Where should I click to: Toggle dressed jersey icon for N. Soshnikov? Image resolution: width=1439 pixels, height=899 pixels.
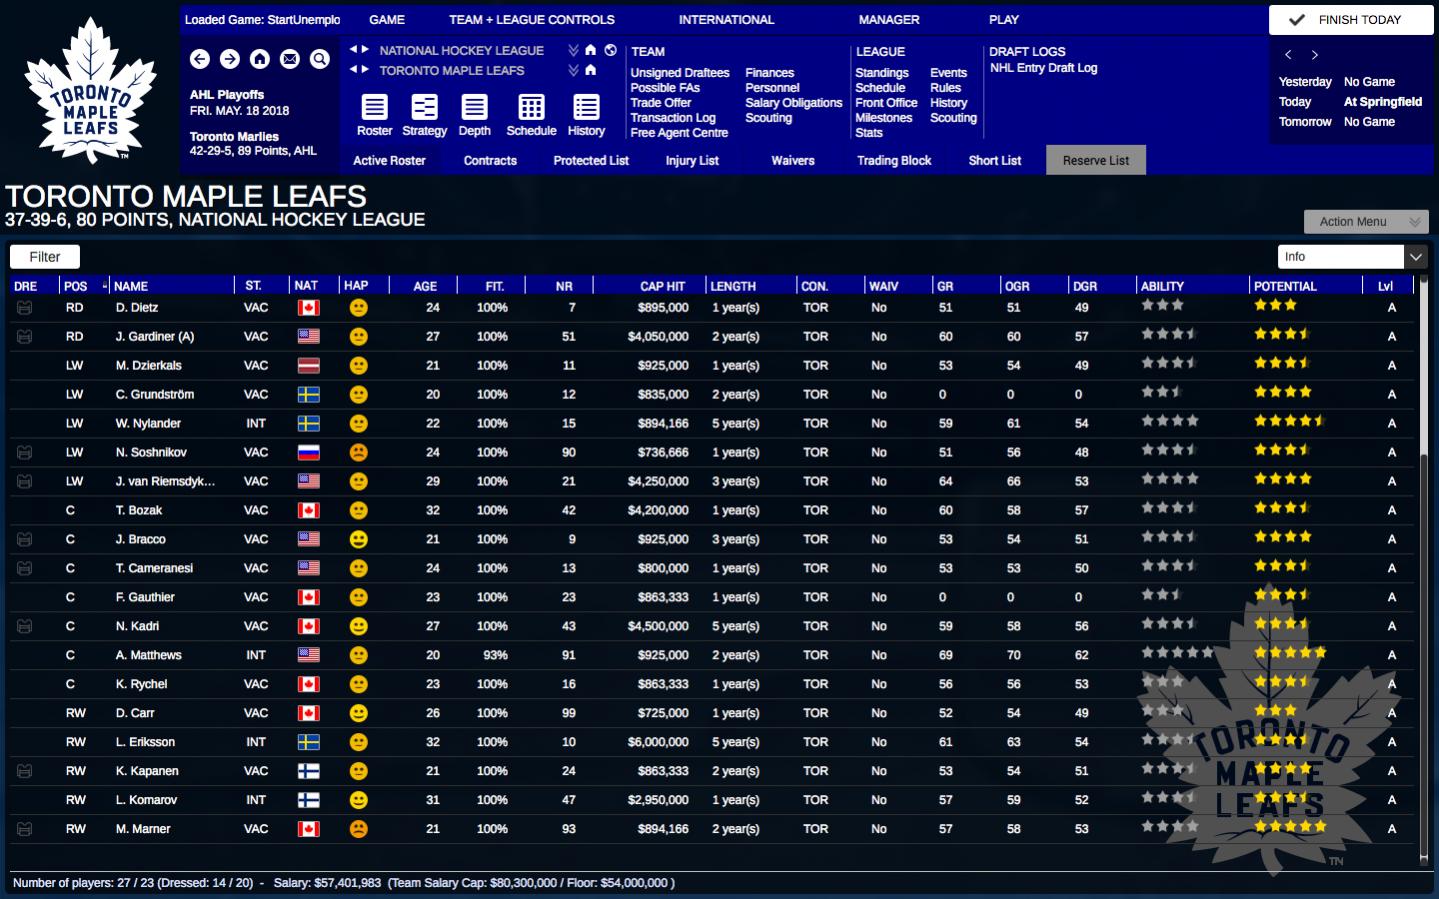25,453
